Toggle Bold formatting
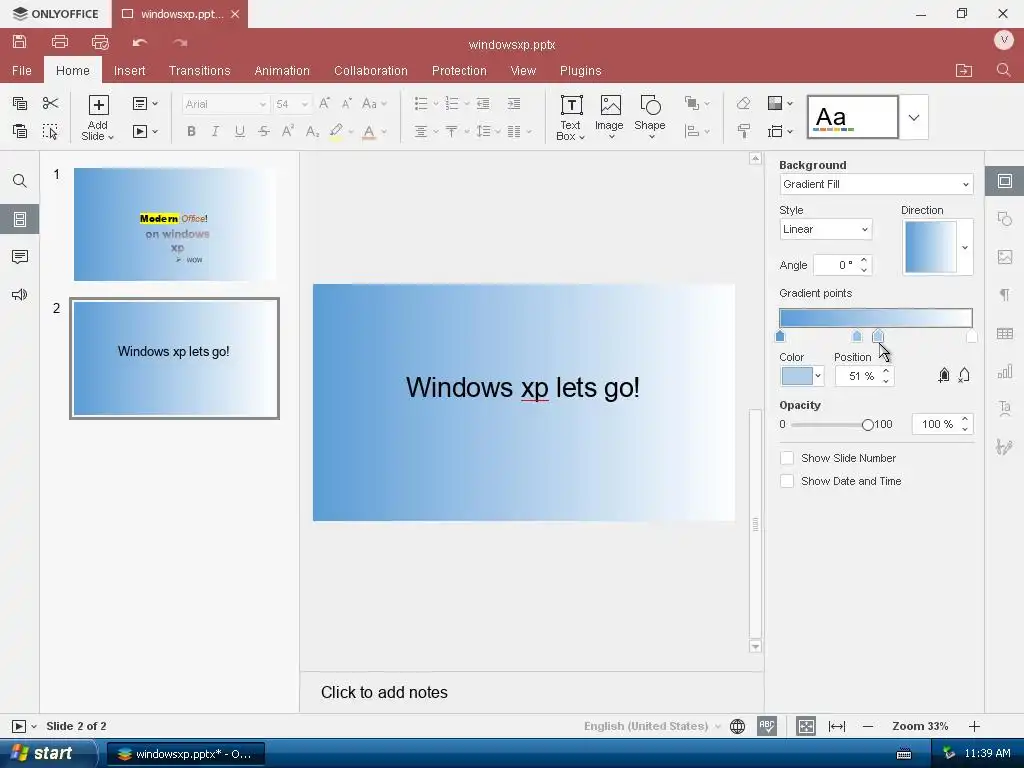The height and width of the screenshot is (768, 1024). pos(191,131)
